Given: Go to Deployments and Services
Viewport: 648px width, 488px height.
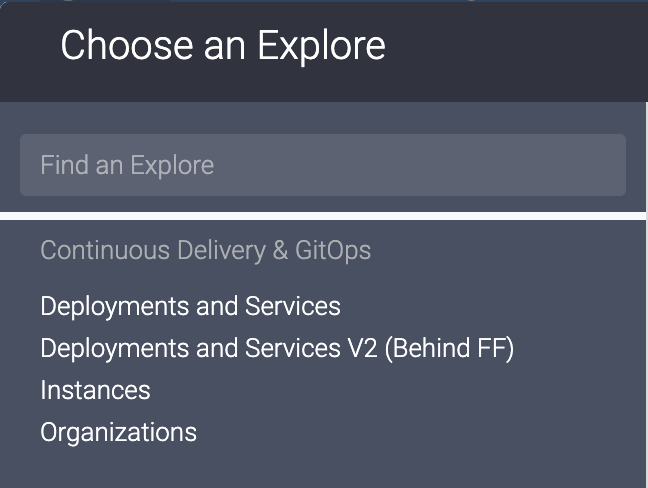Looking at the screenshot, I should pyautogui.click(x=190, y=306).
